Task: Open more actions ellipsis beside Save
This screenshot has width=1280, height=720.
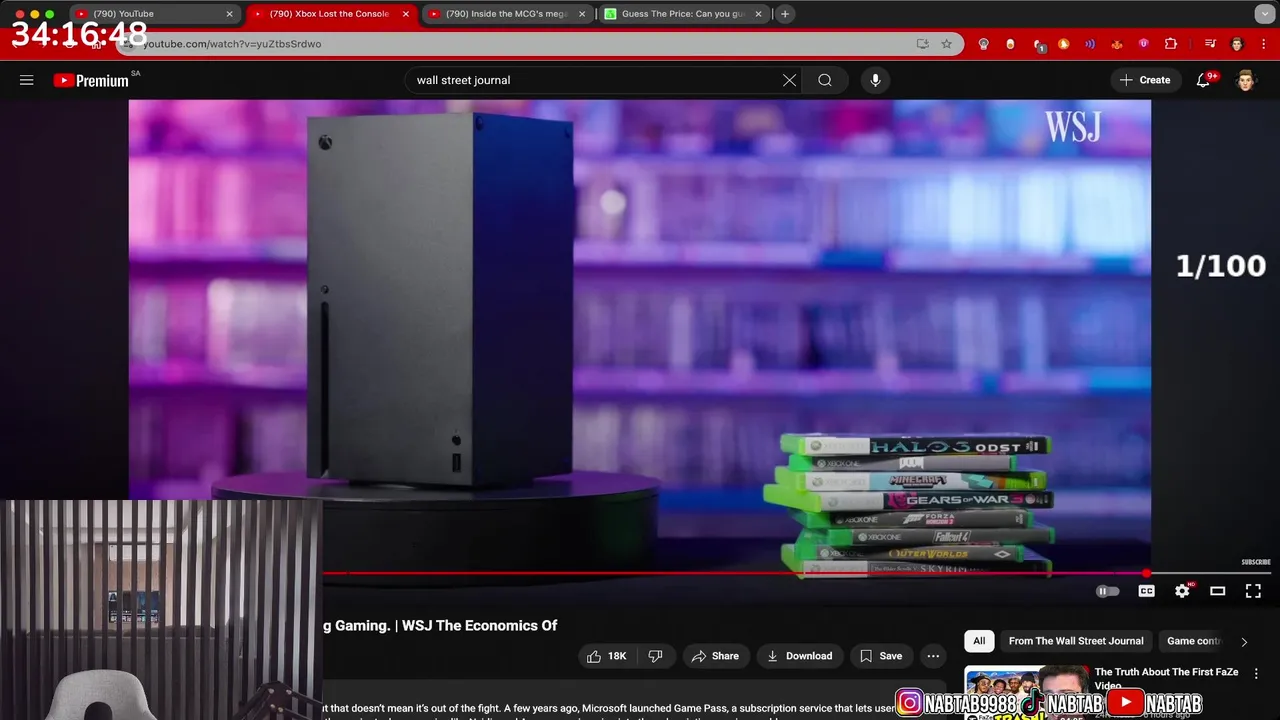Action: tap(933, 656)
